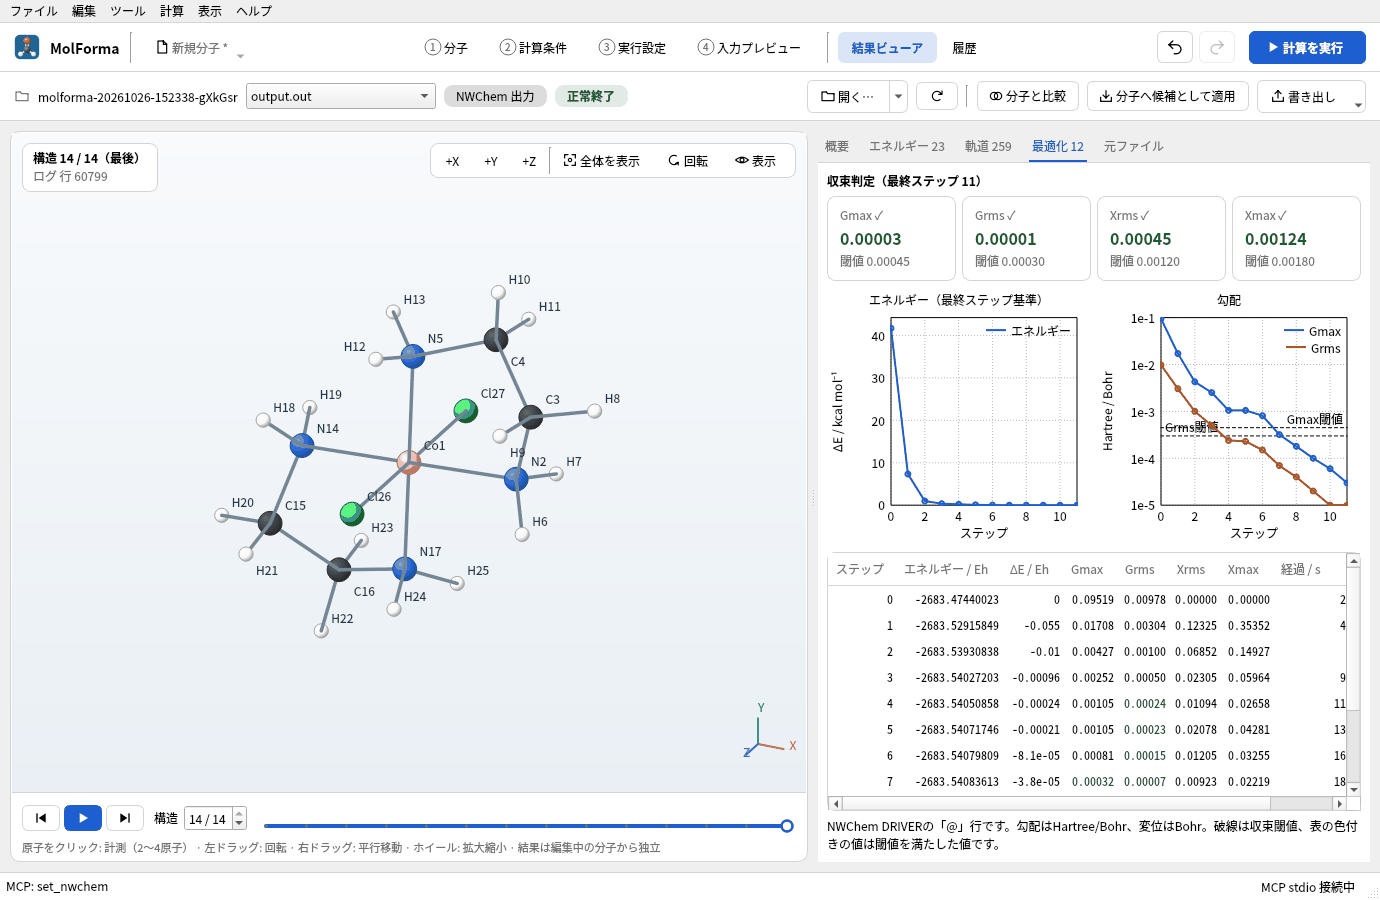Image resolution: width=1380 pixels, height=900 pixels.
Task: Jump to last structure frame
Action: [x=125, y=818]
